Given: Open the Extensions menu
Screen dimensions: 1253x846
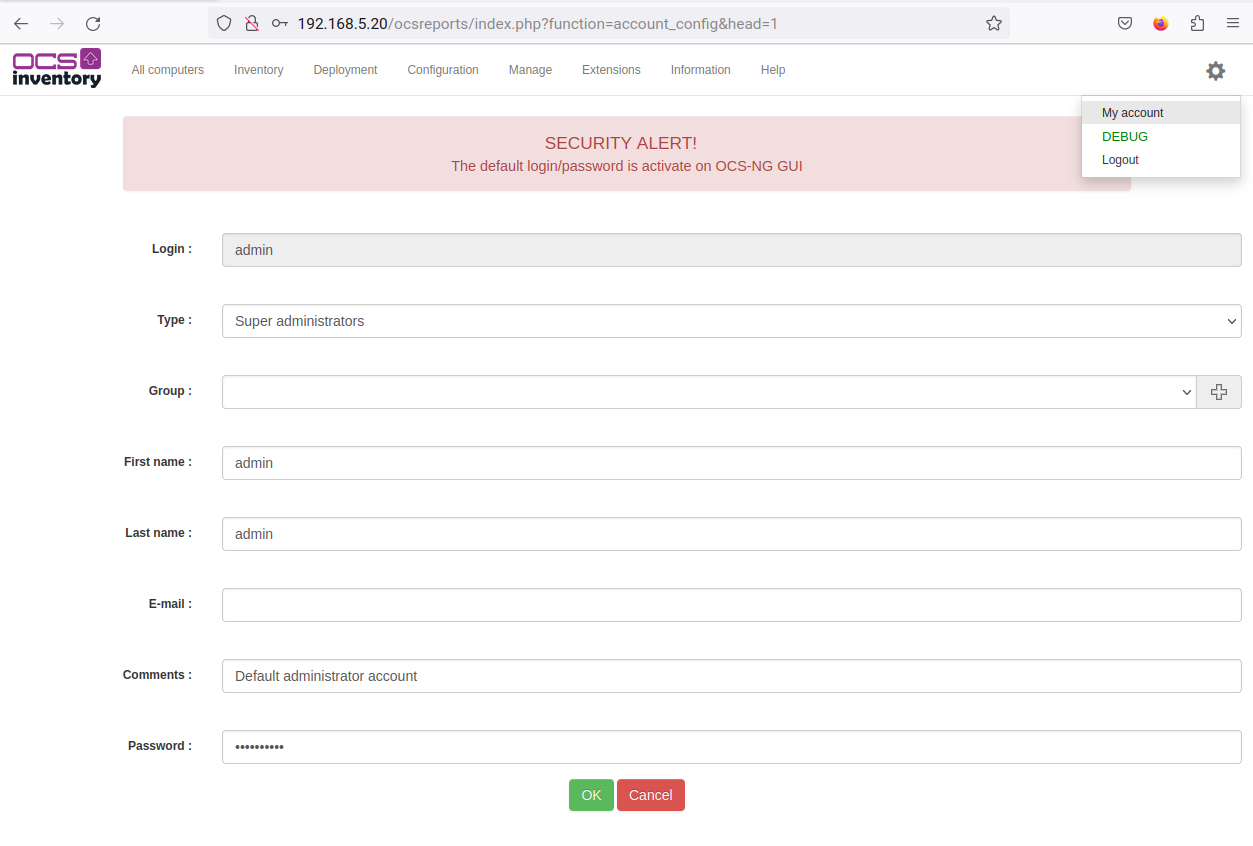Looking at the screenshot, I should [x=611, y=70].
